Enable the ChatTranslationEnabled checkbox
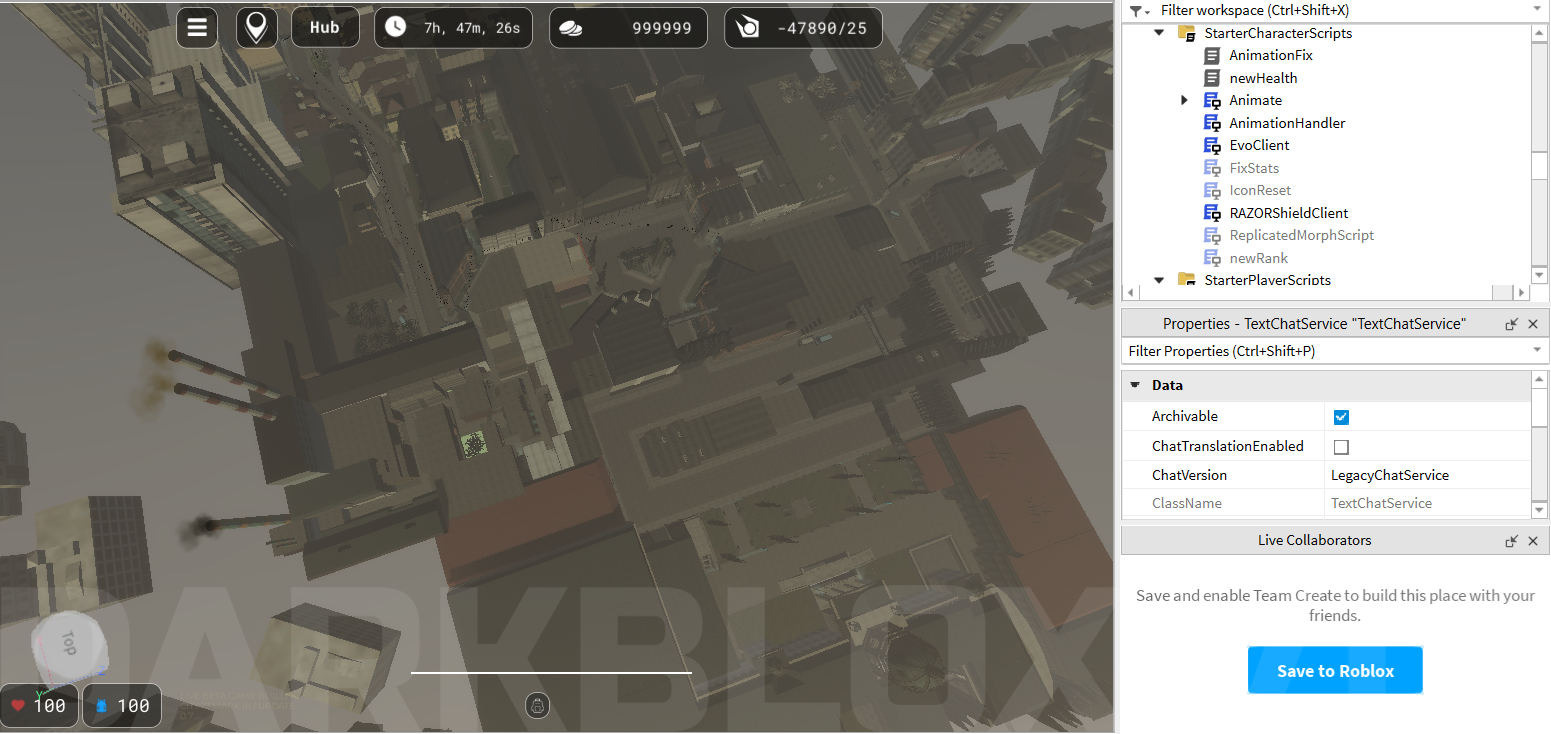Image resolution: width=1551 pixels, height=734 pixels. (1341, 447)
